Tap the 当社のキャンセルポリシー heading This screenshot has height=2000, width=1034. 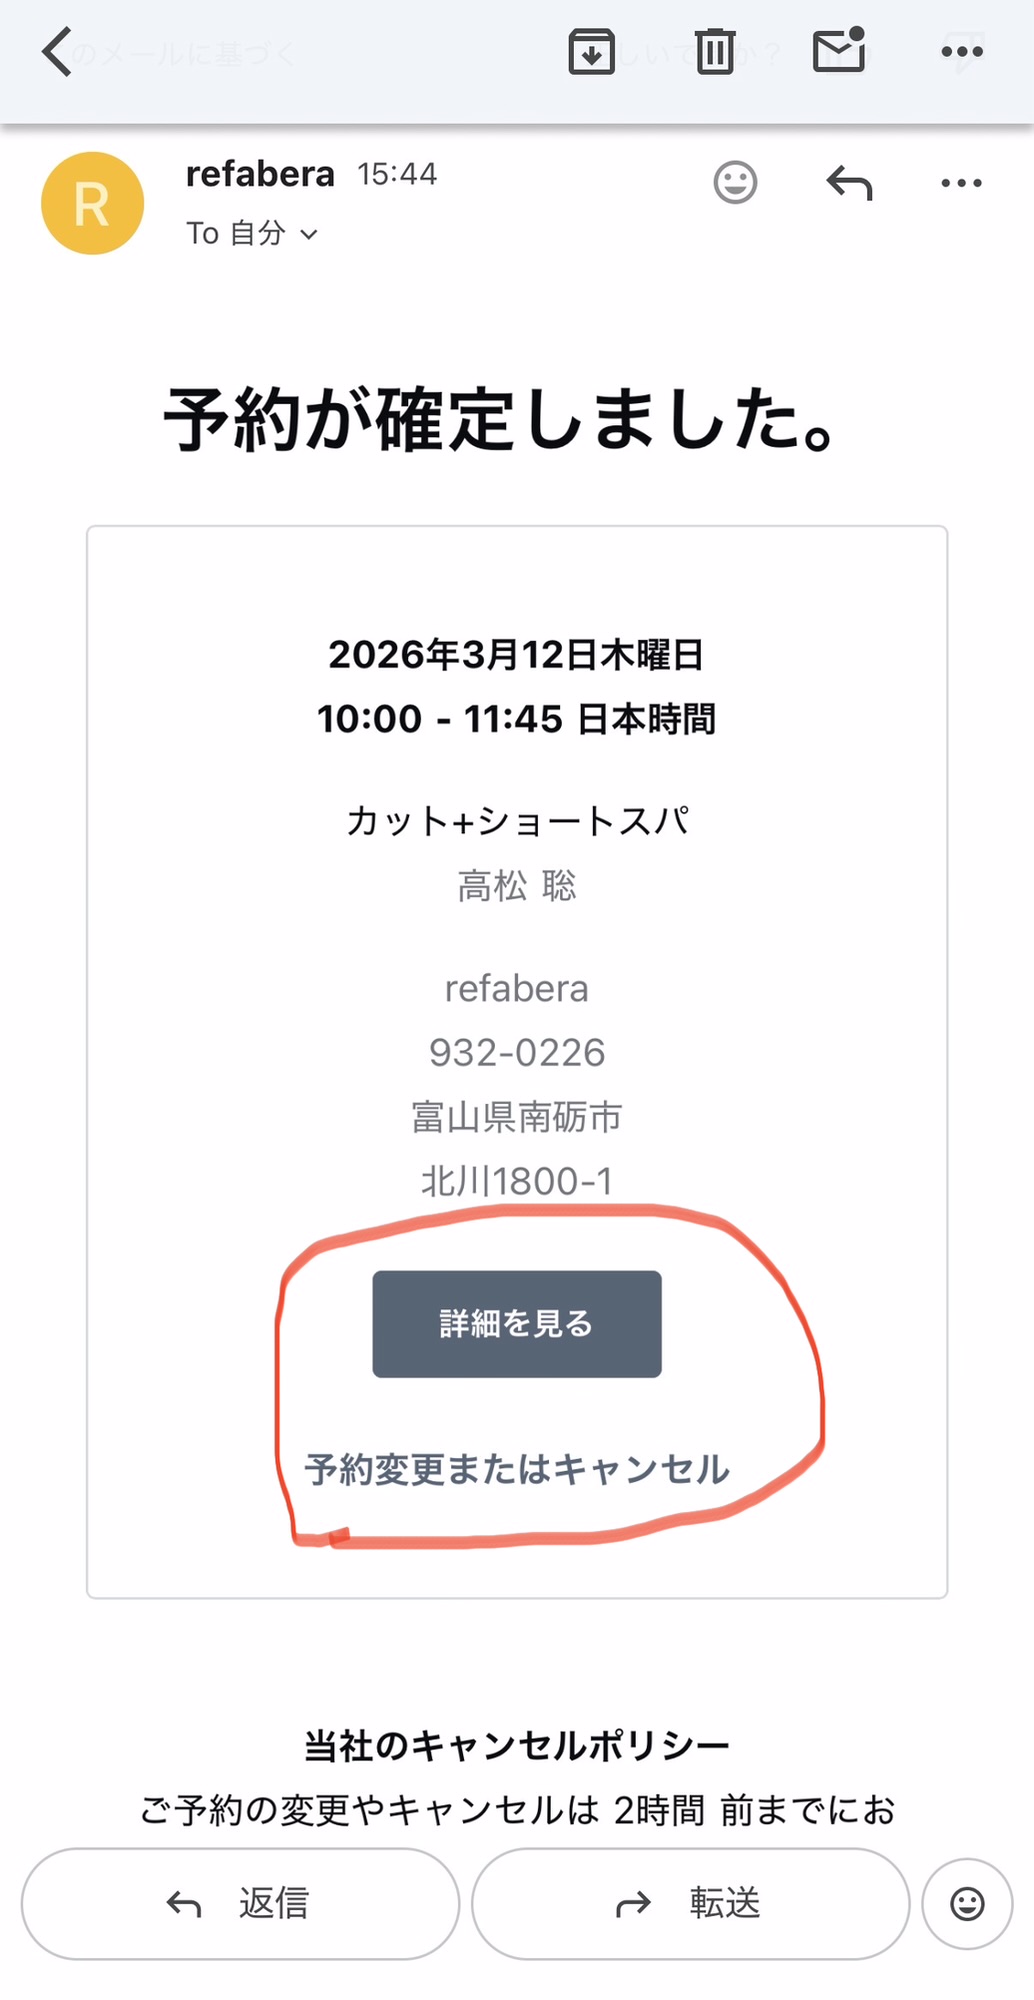click(517, 1746)
